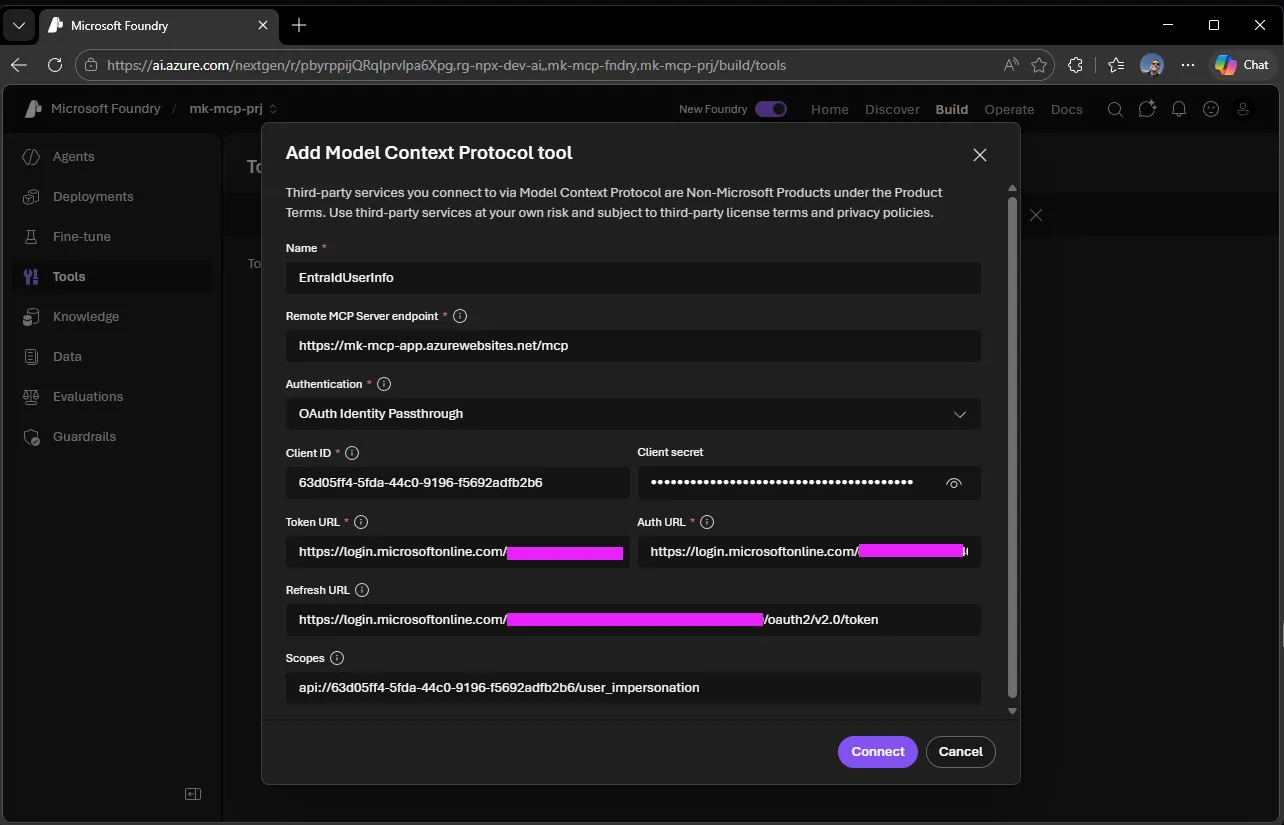View site information lock icon
This screenshot has width=1284, height=825.
coord(91,65)
